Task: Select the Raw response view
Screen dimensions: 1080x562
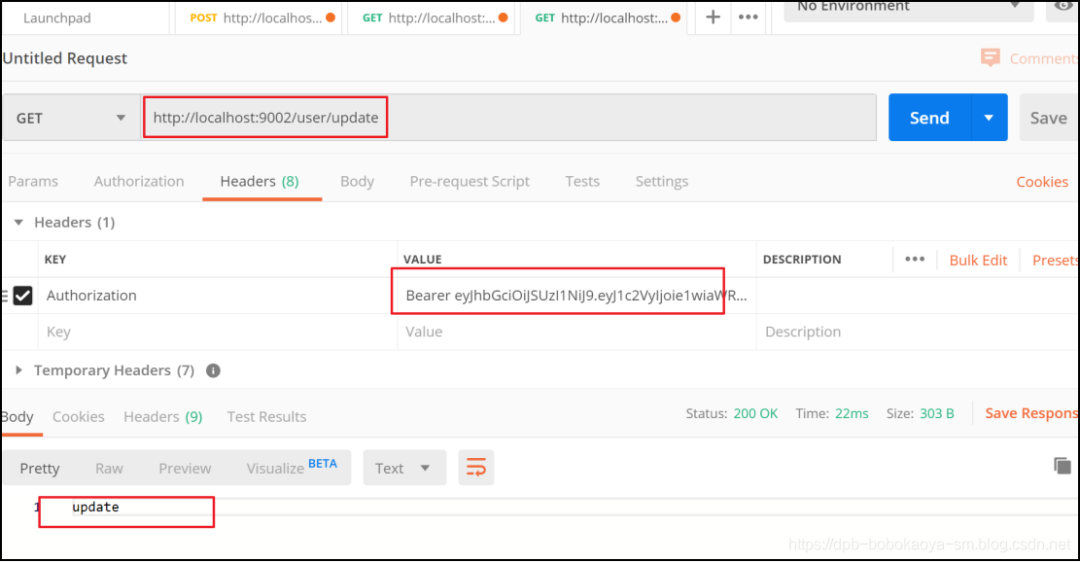Action: (109, 468)
